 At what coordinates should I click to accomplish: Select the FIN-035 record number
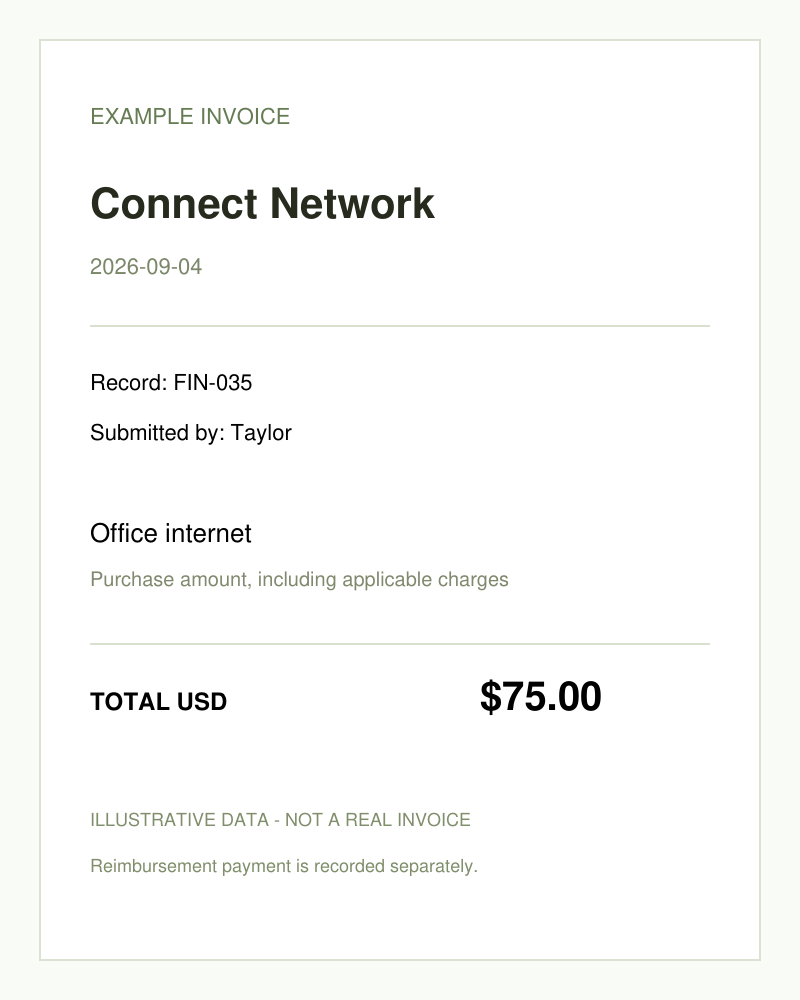213,383
